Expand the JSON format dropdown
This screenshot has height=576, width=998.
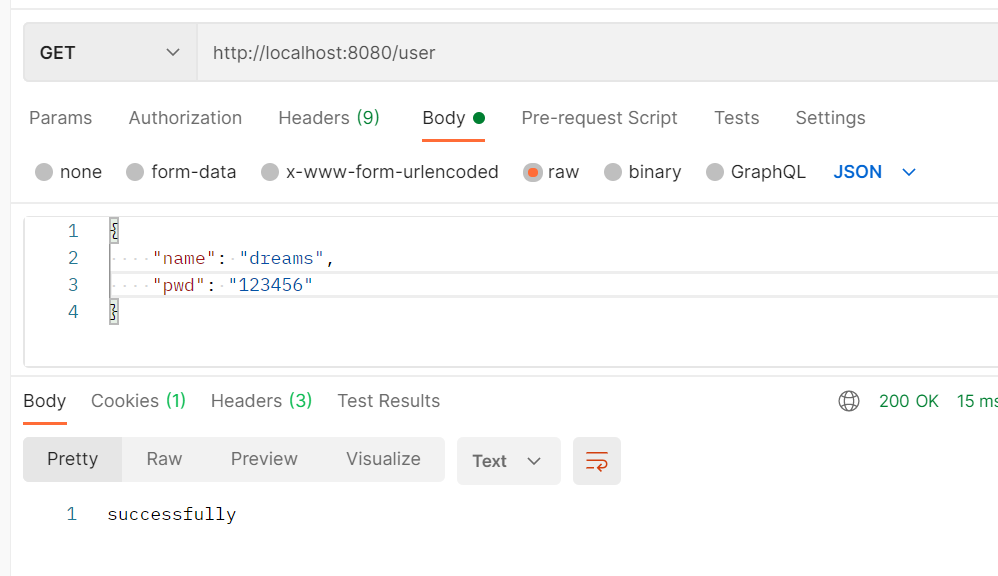(875, 172)
